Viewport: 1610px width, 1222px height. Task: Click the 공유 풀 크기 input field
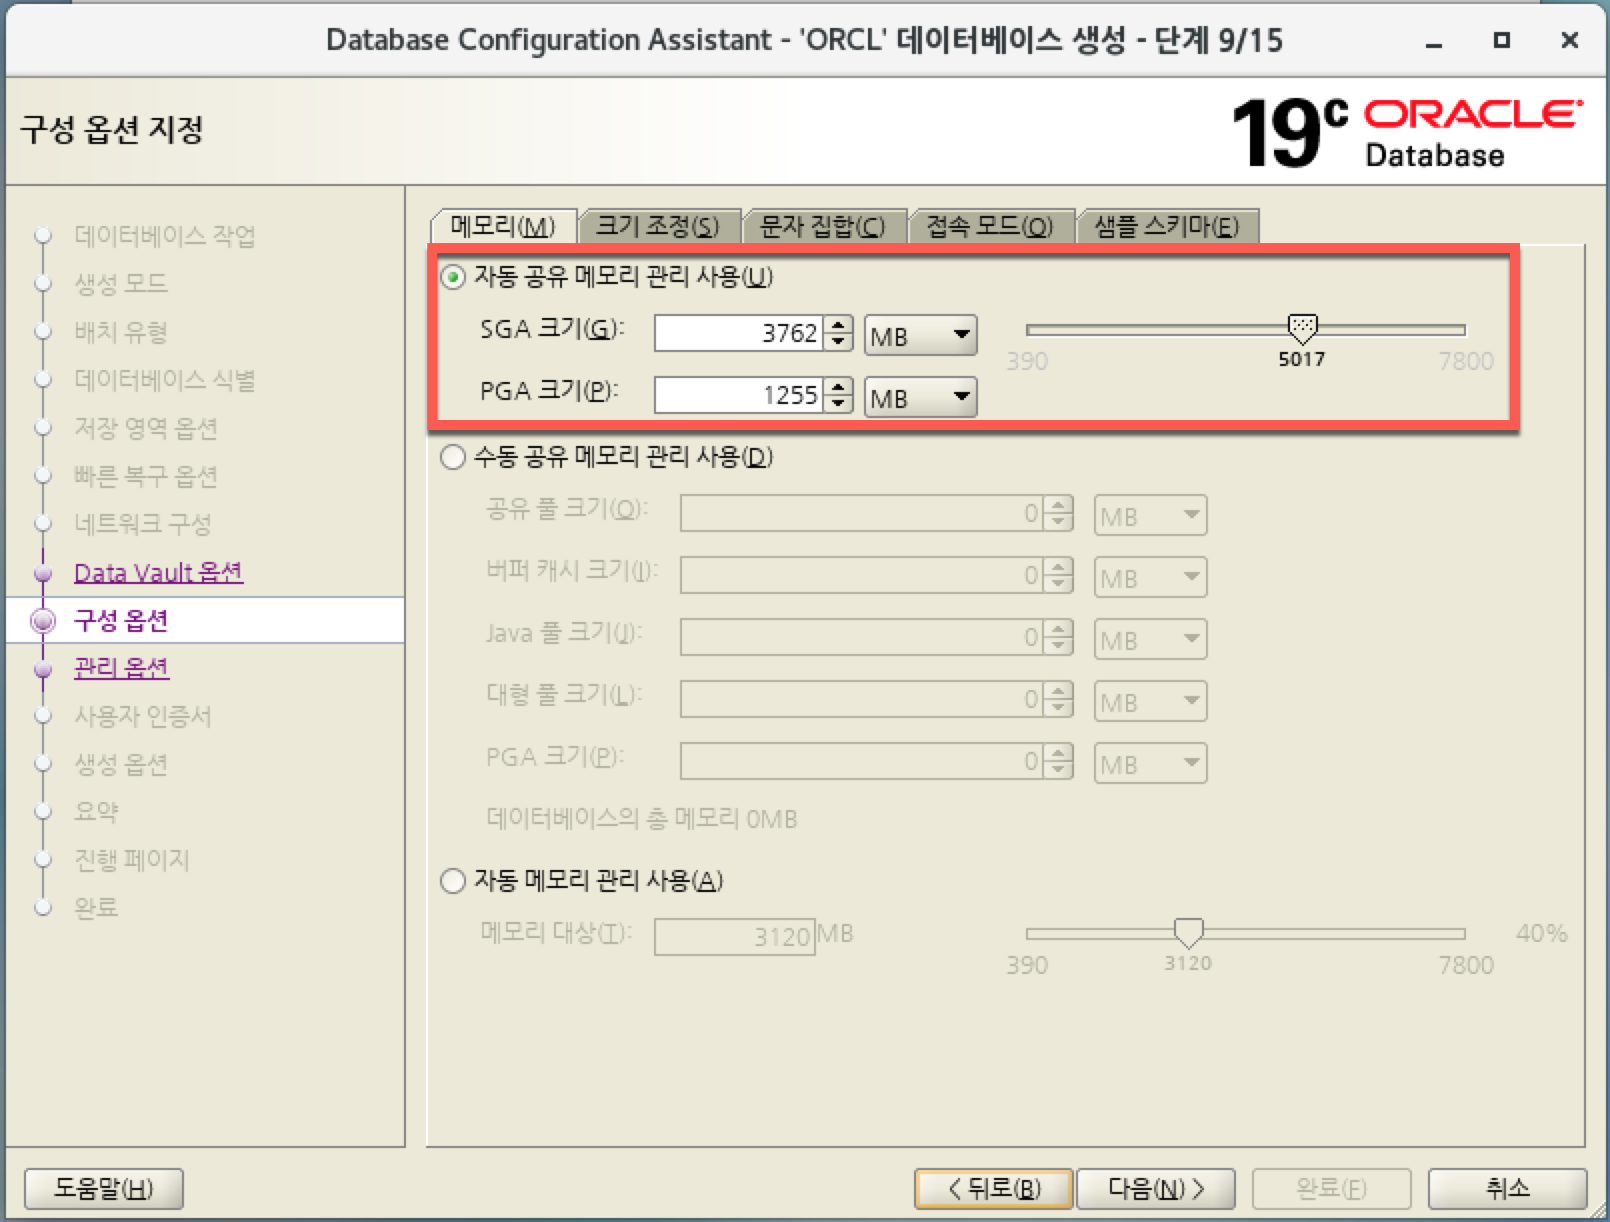(x=861, y=514)
